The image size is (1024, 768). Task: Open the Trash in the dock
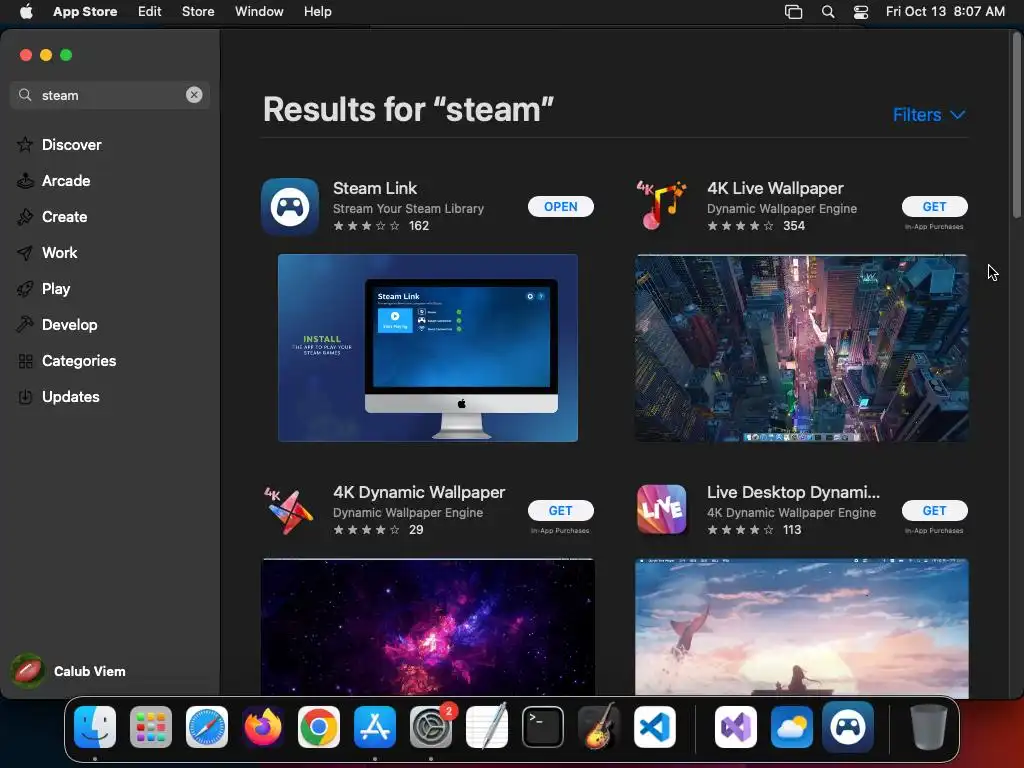pos(929,727)
